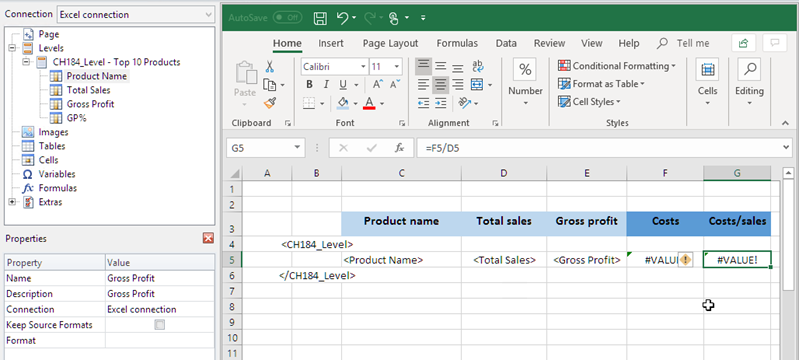Toggle Underline formatting
Screen dimensions: 799x360
[x=343, y=85]
